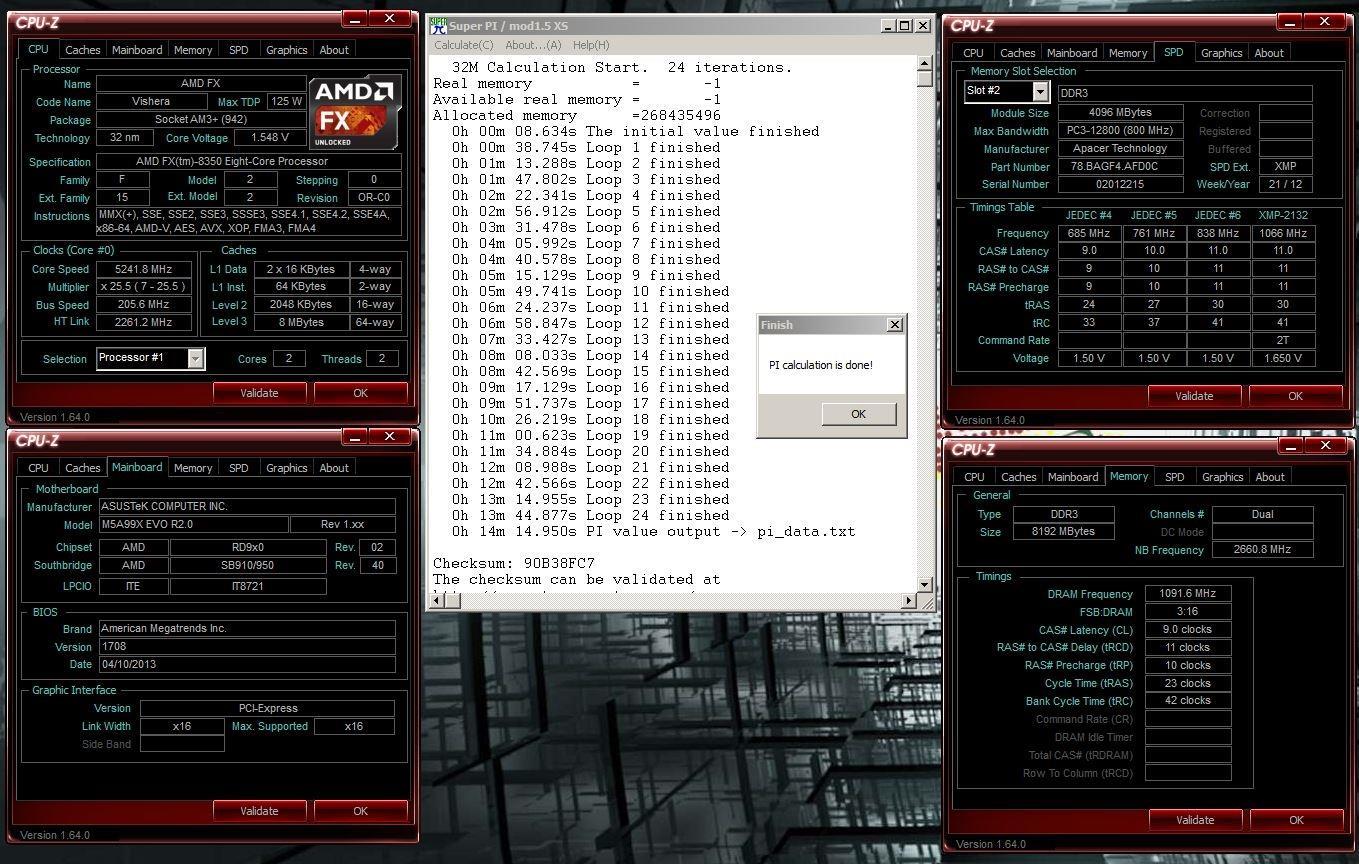Click the Super PI vertical scrollbar down arrow

pyautogui.click(x=925, y=585)
